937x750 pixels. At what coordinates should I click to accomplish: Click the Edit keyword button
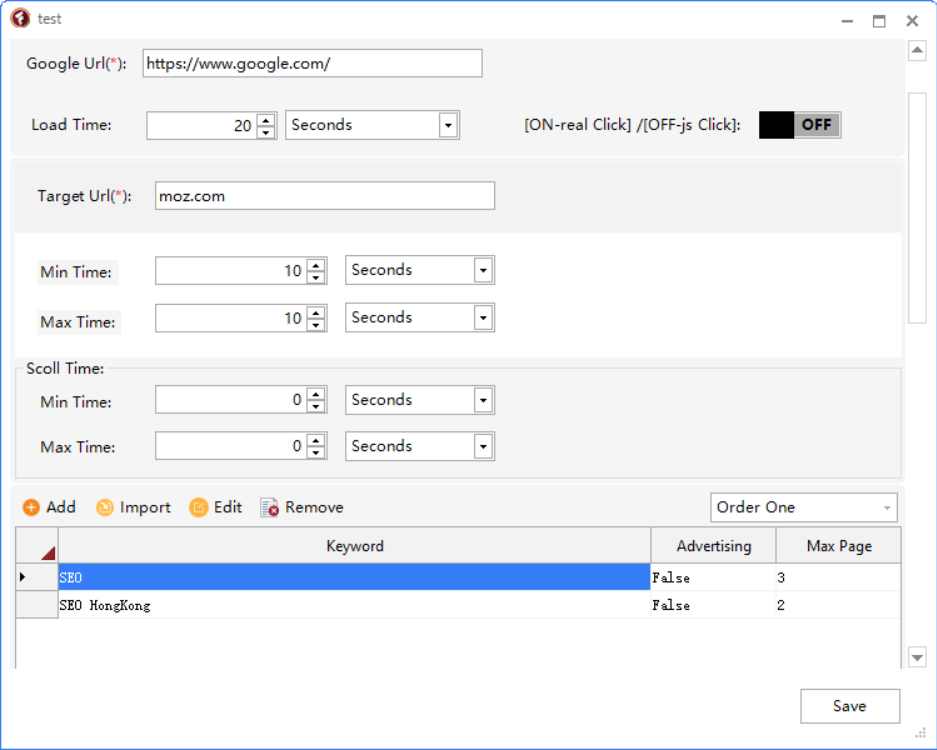tap(216, 507)
